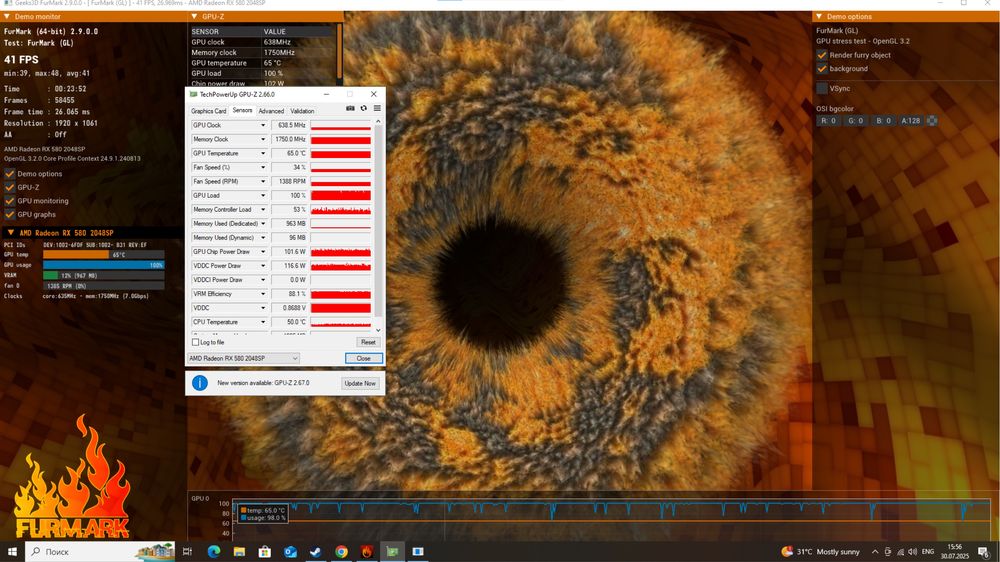The width and height of the screenshot is (1000, 562).
Task: Open the volume control in system tray
Action: [x=913, y=552]
